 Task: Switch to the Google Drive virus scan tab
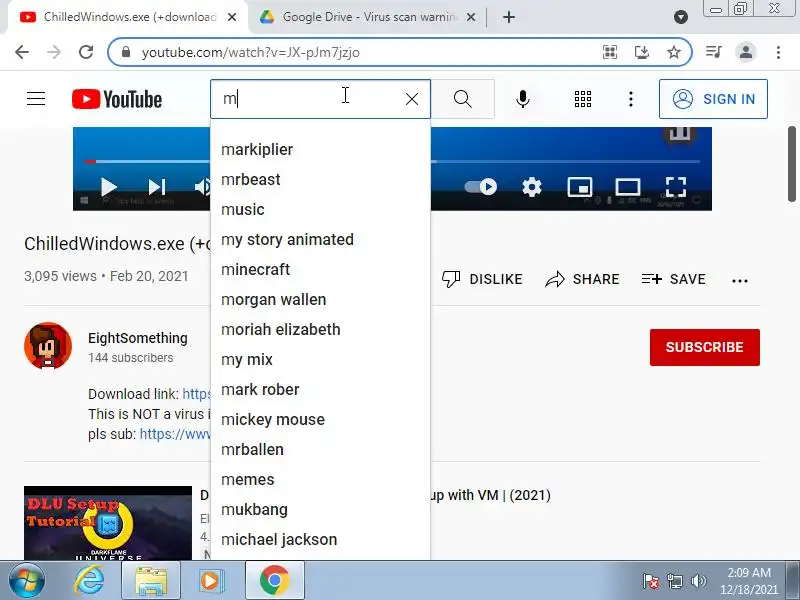(368, 17)
